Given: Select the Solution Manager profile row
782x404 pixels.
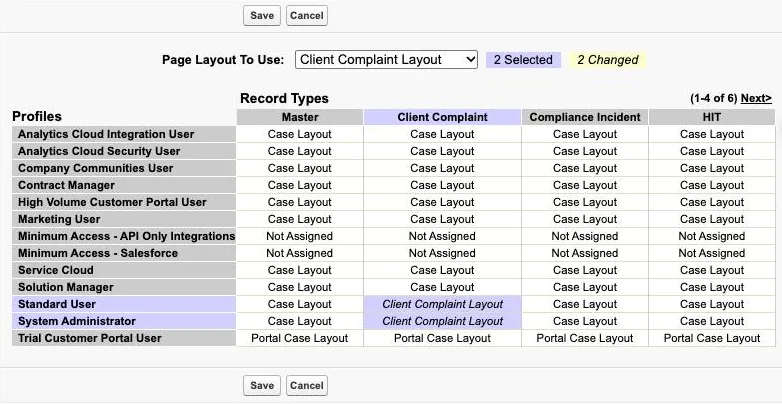Looking at the screenshot, I should click(124, 287).
